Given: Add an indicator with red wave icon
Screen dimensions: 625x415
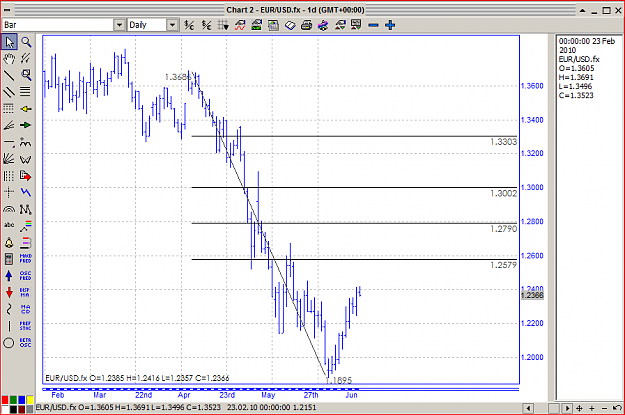Looking at the screenshot, I should (240, 25).
